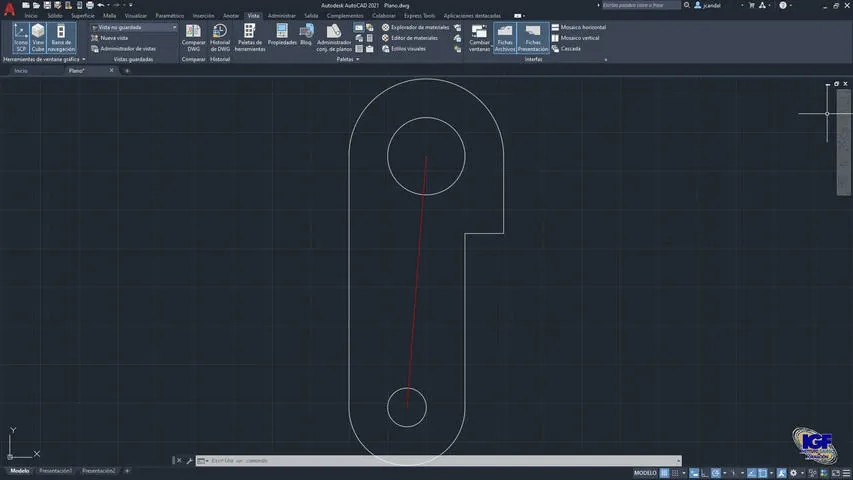Switch to the Express Tools ribbon tab
This screenshot has width=853, height=480.
(419, 16)
